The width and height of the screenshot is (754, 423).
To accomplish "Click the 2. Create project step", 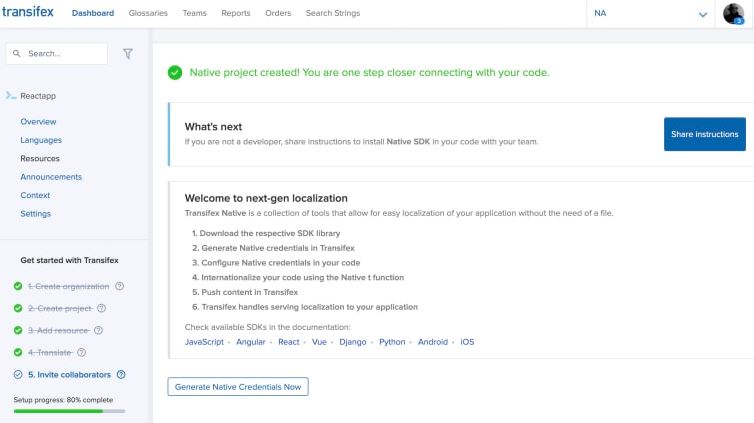I will pyautogui.click(x=60, y=308).
